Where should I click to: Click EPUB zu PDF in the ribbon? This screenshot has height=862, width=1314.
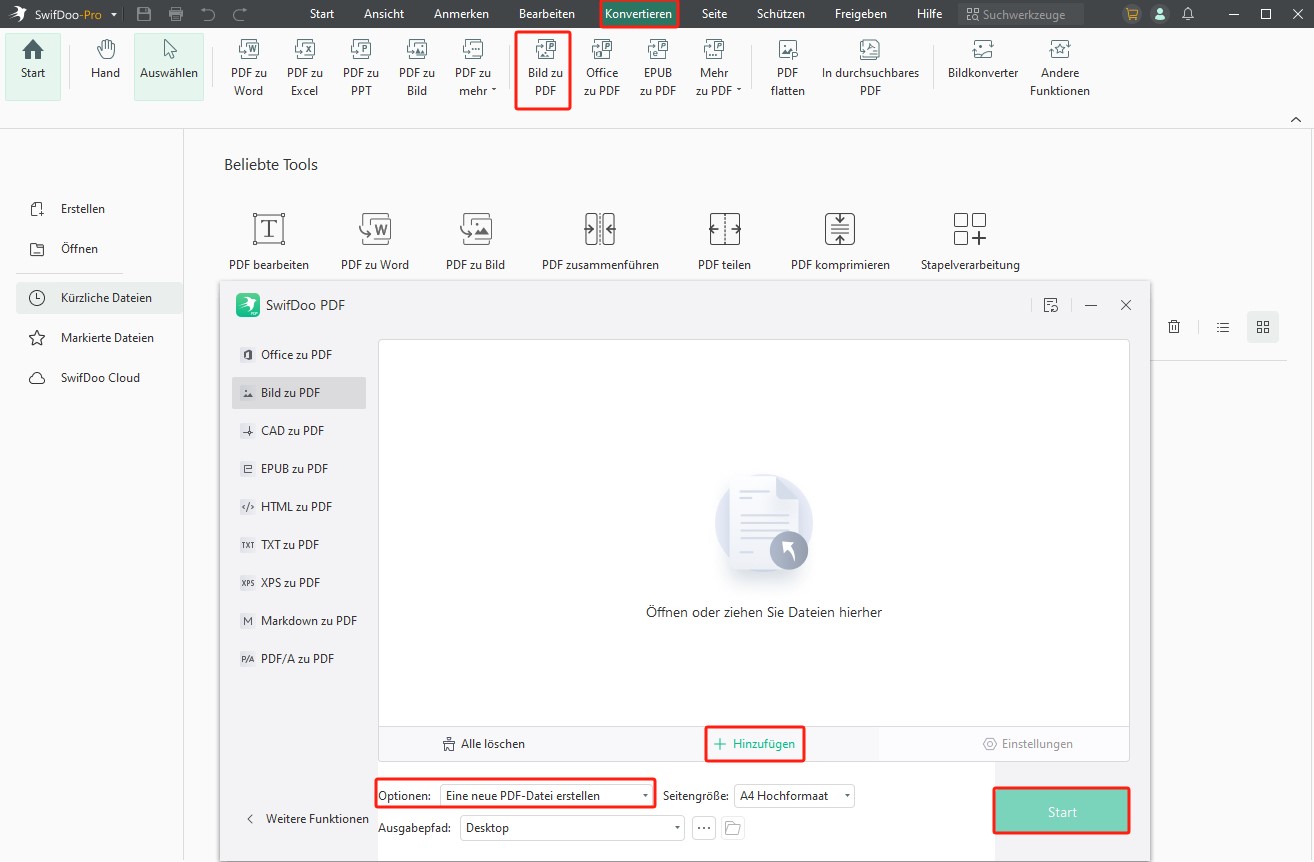pyautogui.click(x=658, y=68)
